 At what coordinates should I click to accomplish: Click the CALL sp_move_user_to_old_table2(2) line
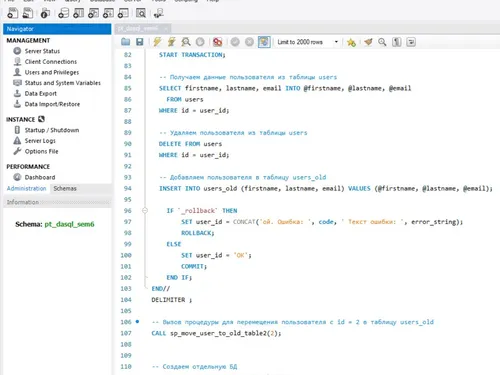pyautogui.click(x=216, y=333)
